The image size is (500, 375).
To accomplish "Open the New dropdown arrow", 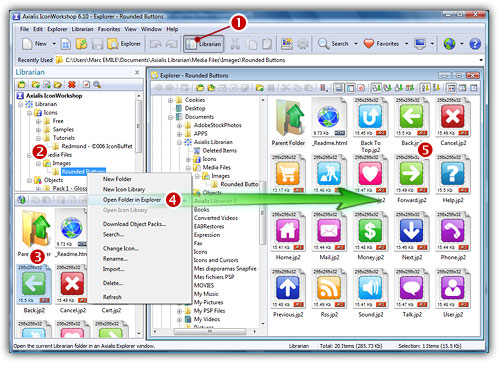I will pyautogui.click(x=54, y=44).
